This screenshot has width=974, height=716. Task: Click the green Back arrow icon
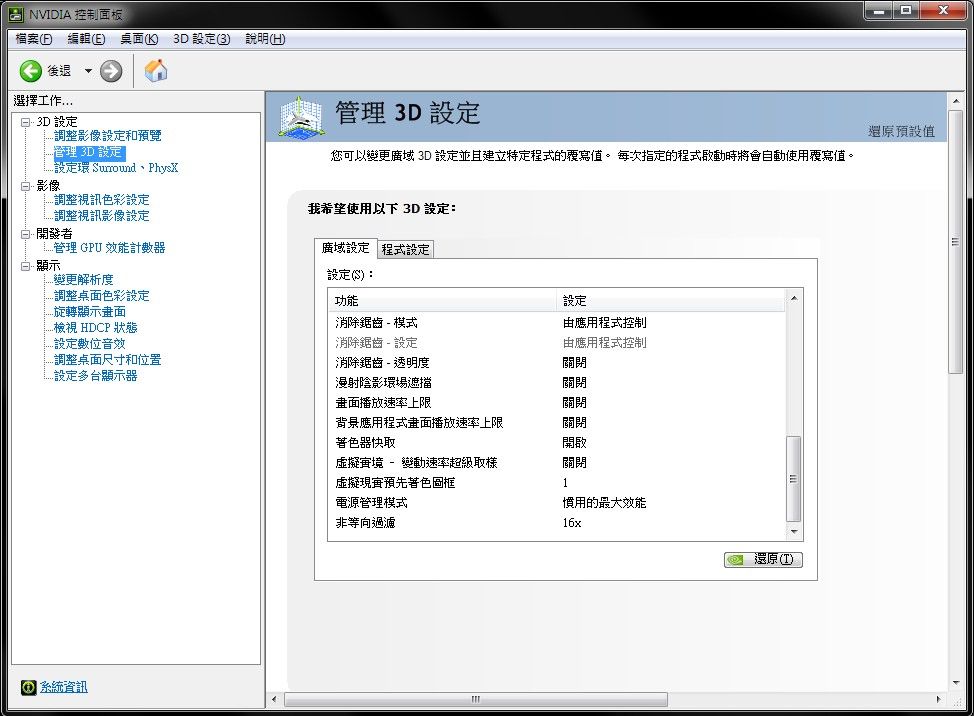coord(31,71)
